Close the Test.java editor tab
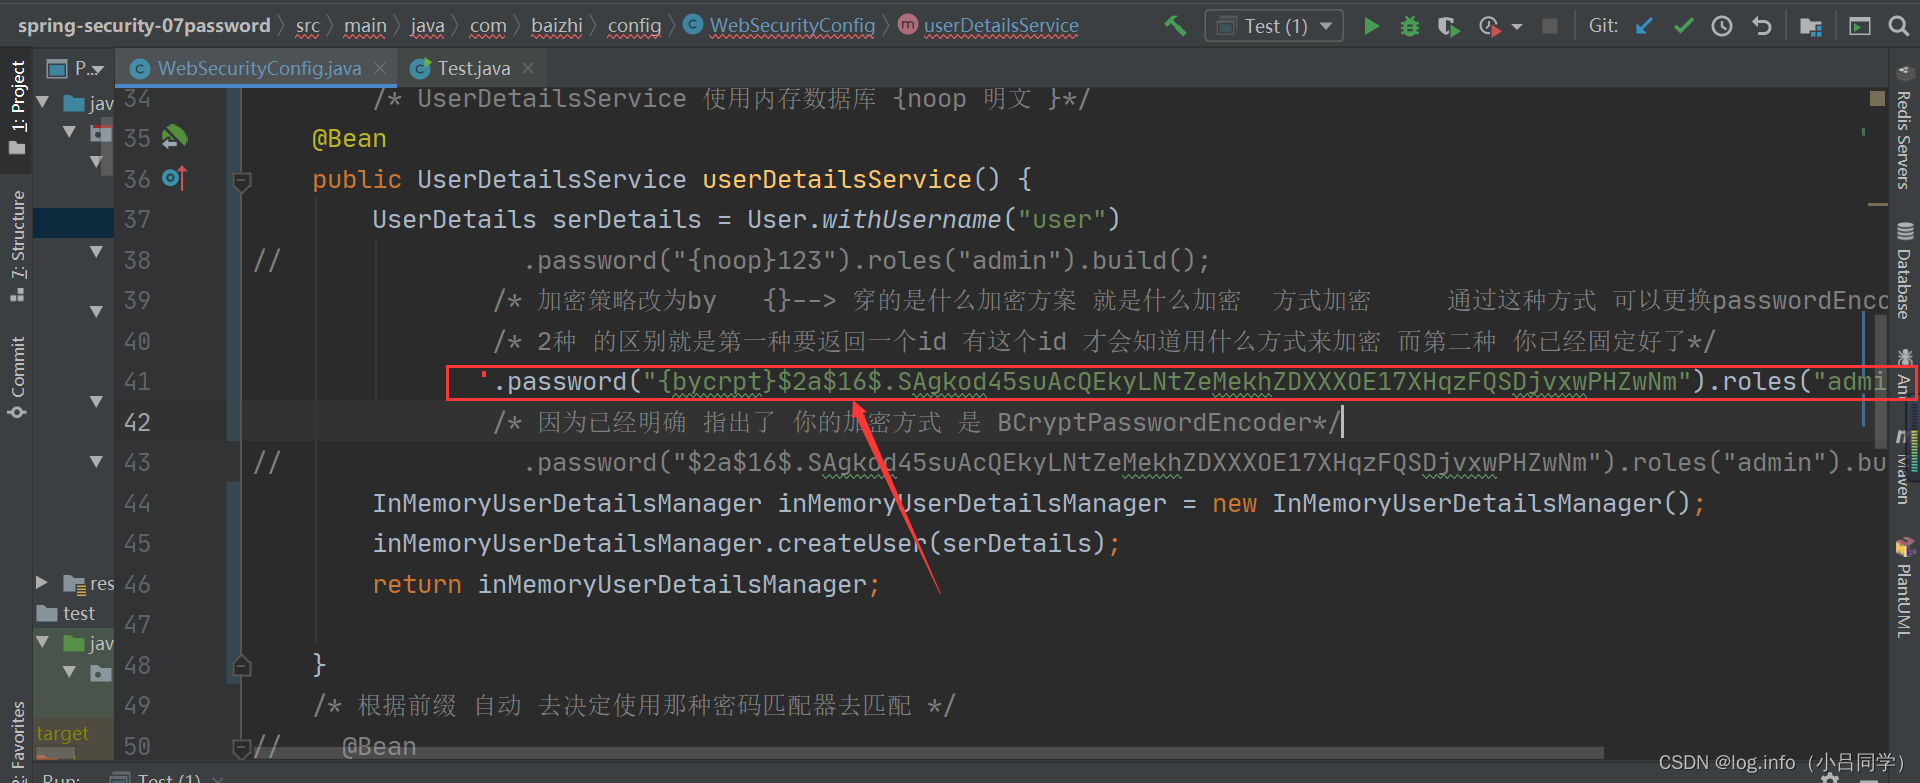The width and height of the screenshot is (1920, 783). point(528,68)
